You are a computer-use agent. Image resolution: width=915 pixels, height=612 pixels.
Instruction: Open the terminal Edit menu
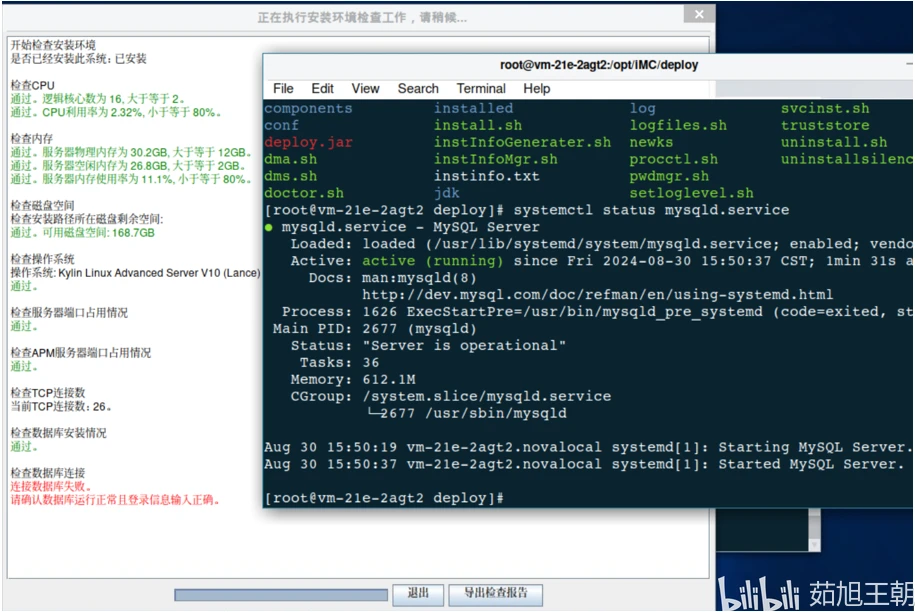click(322, 89)
